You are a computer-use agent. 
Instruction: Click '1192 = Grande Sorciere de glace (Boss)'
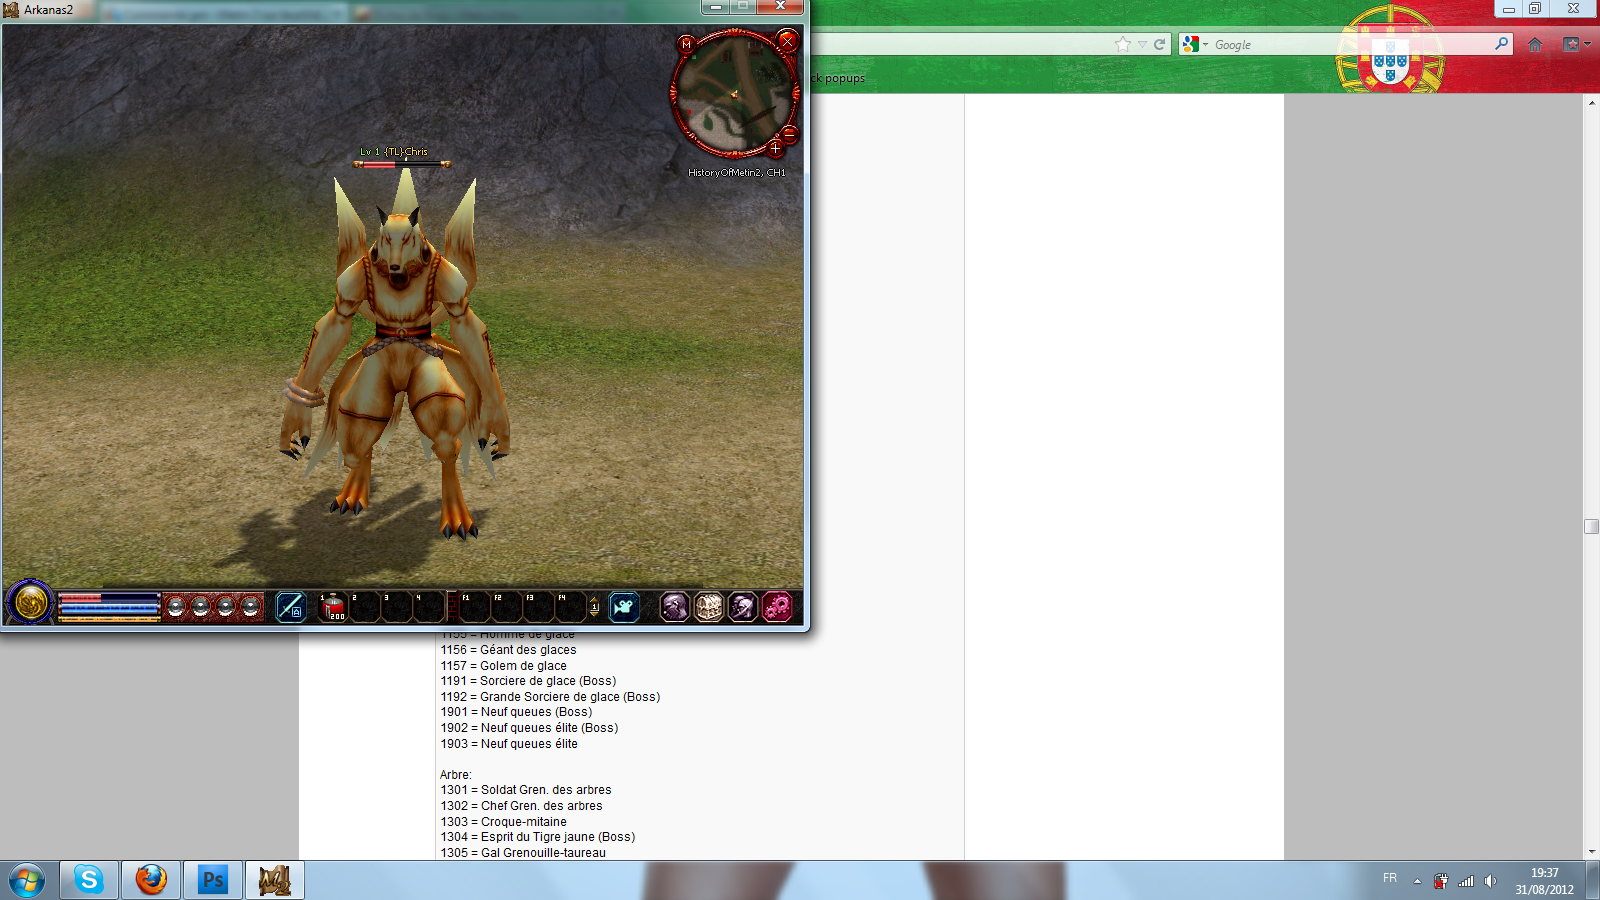coord(550,697)
